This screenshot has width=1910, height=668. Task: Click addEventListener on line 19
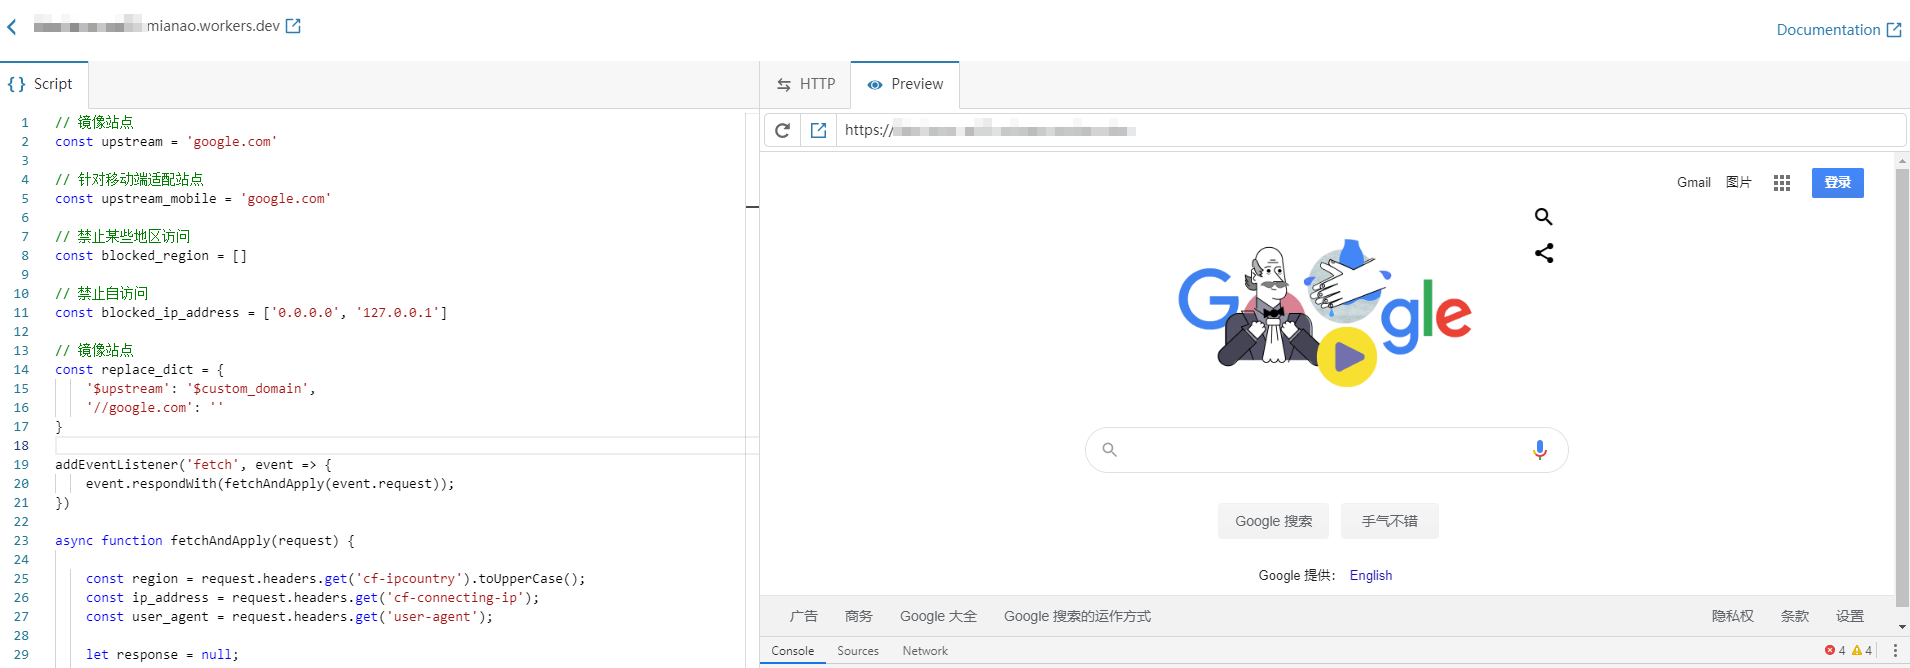(x=117, y=465)
